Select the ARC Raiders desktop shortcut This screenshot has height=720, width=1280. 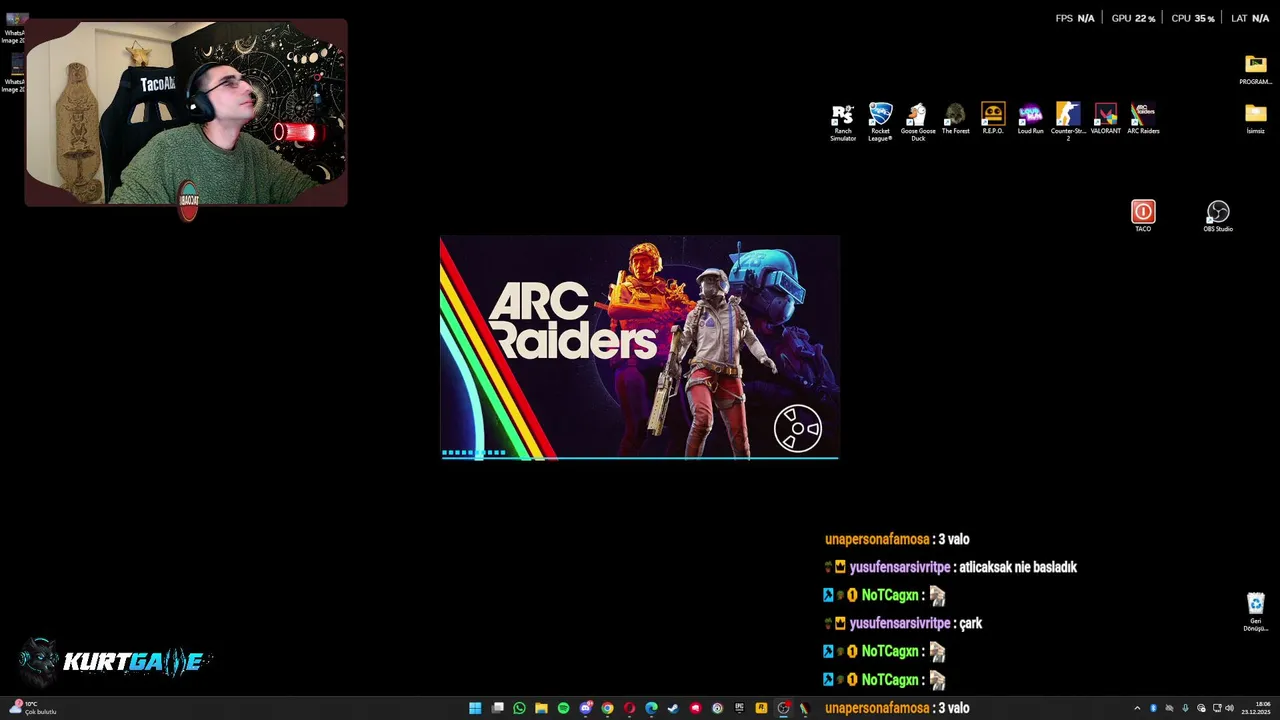1143,119
